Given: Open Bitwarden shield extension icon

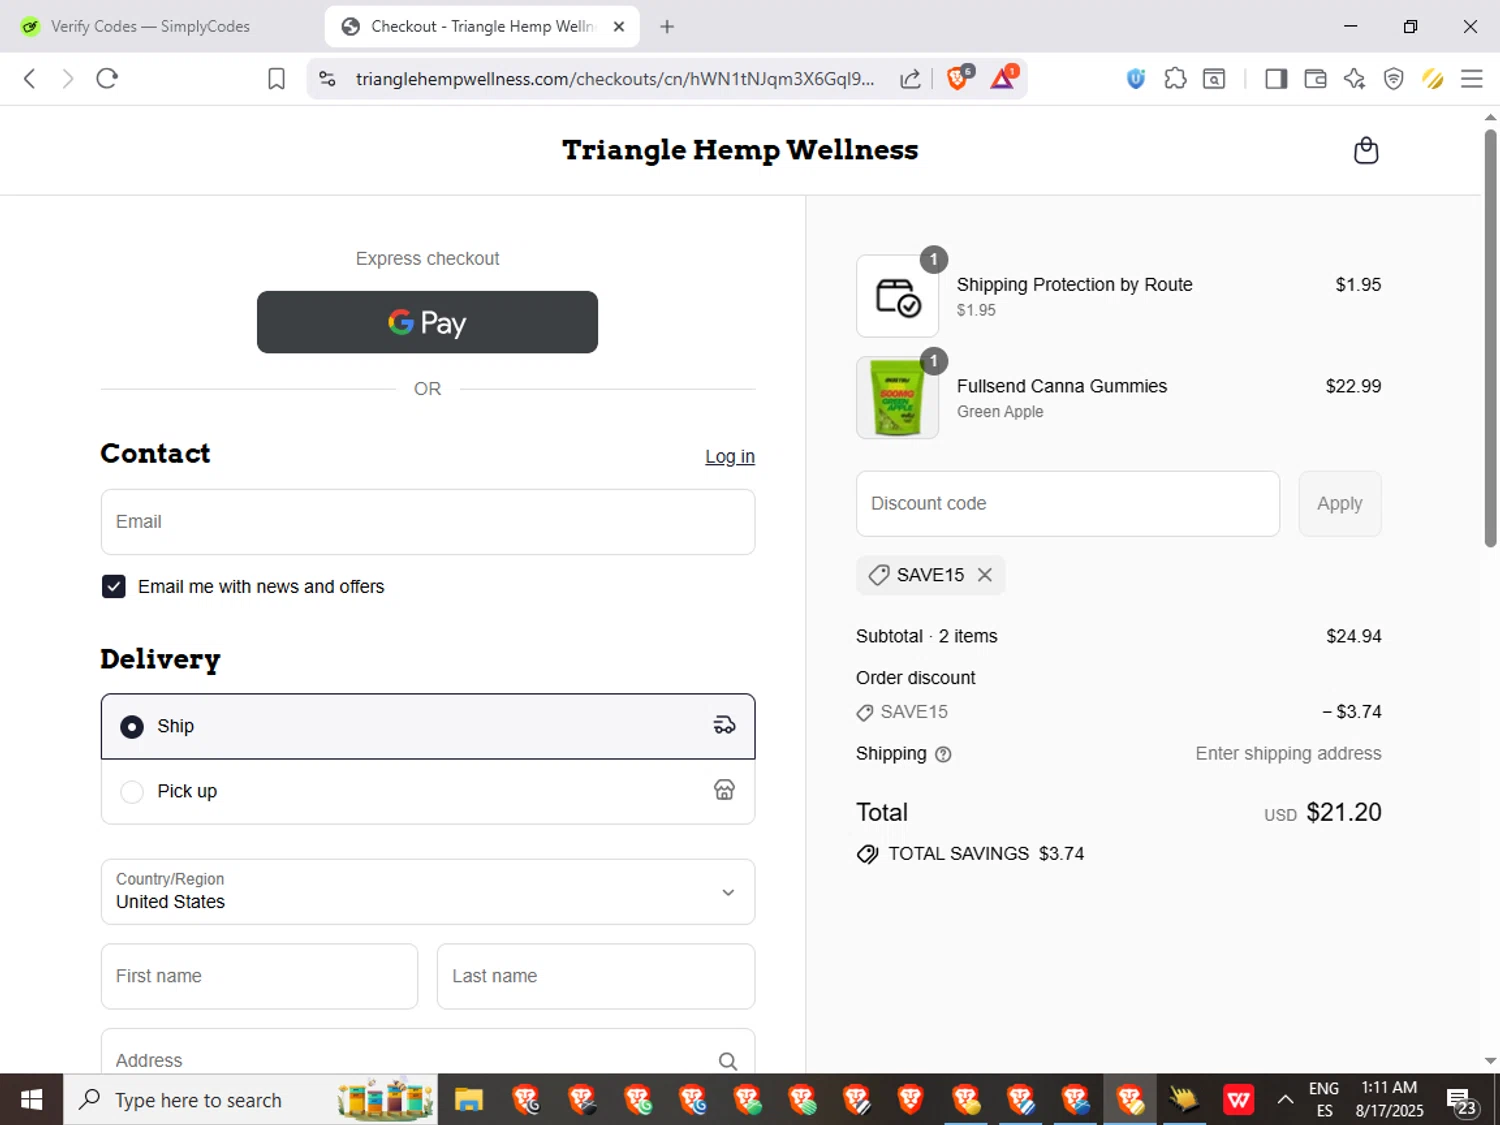Looking at the screenshot, I should [1136, 79].
